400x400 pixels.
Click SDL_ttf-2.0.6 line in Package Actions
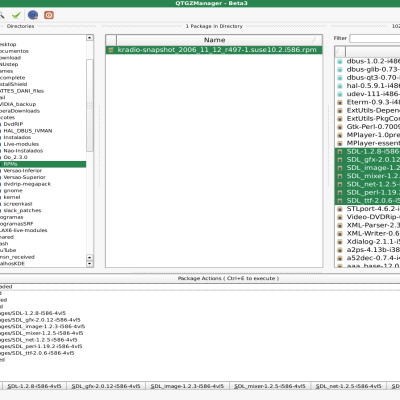[x=37, y=353]
